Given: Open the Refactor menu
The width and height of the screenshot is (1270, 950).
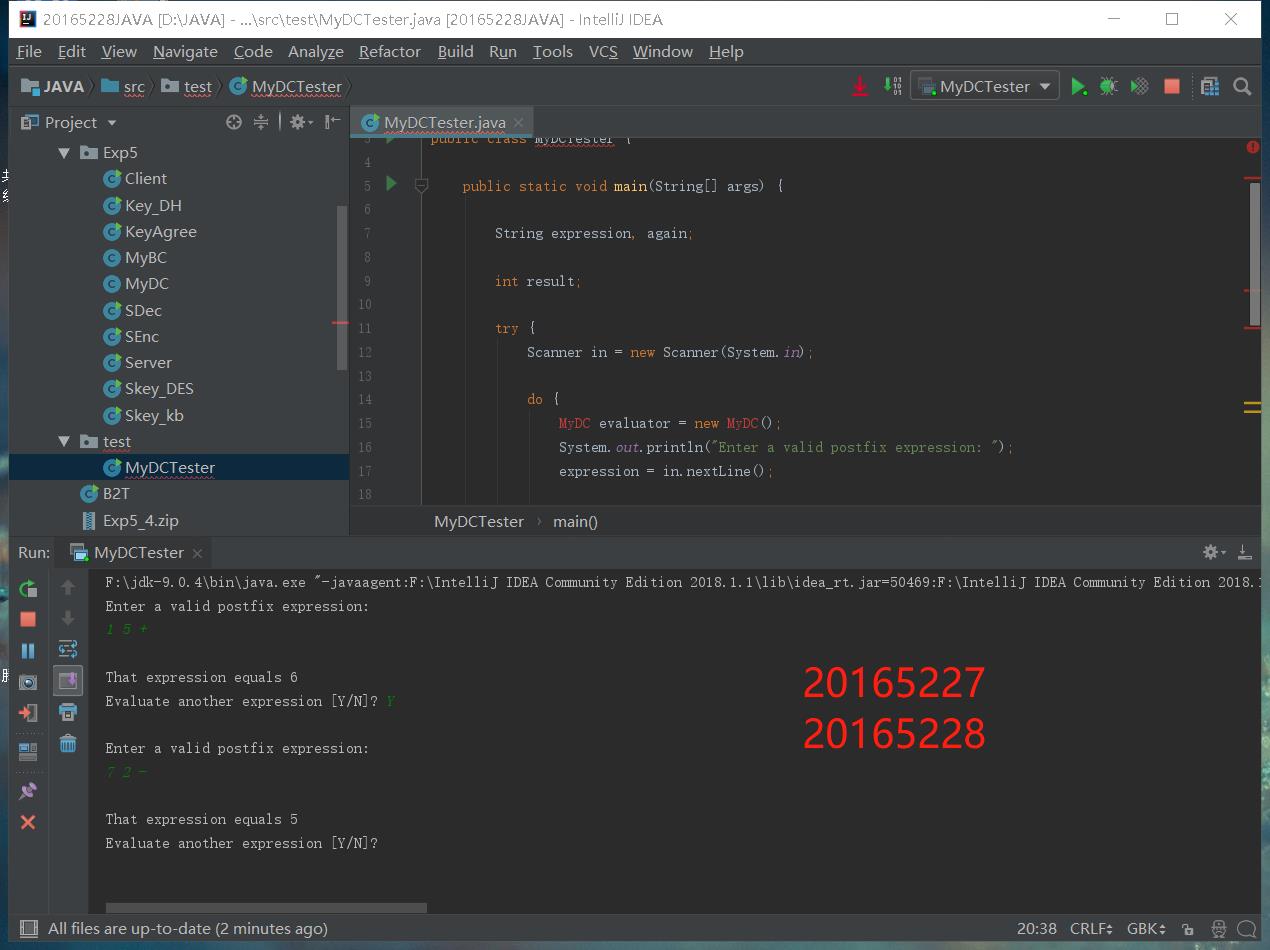Looking at the screenshot, I should pyautogui.click(x=389, y=52).
